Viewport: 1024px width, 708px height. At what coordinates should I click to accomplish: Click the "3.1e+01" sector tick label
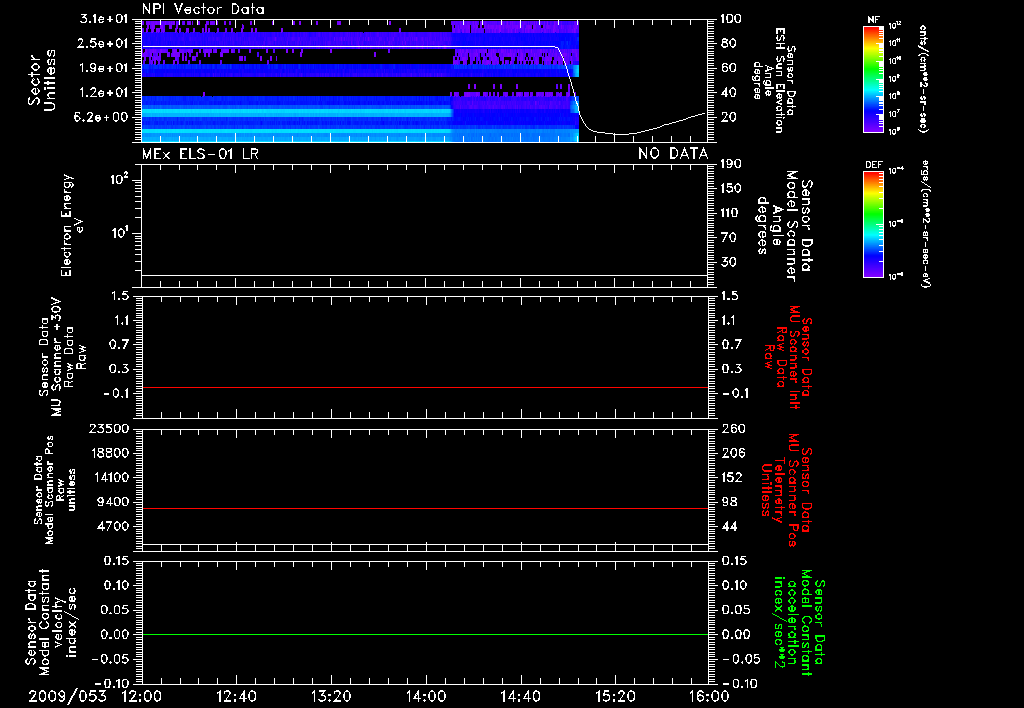pos(104,18)
